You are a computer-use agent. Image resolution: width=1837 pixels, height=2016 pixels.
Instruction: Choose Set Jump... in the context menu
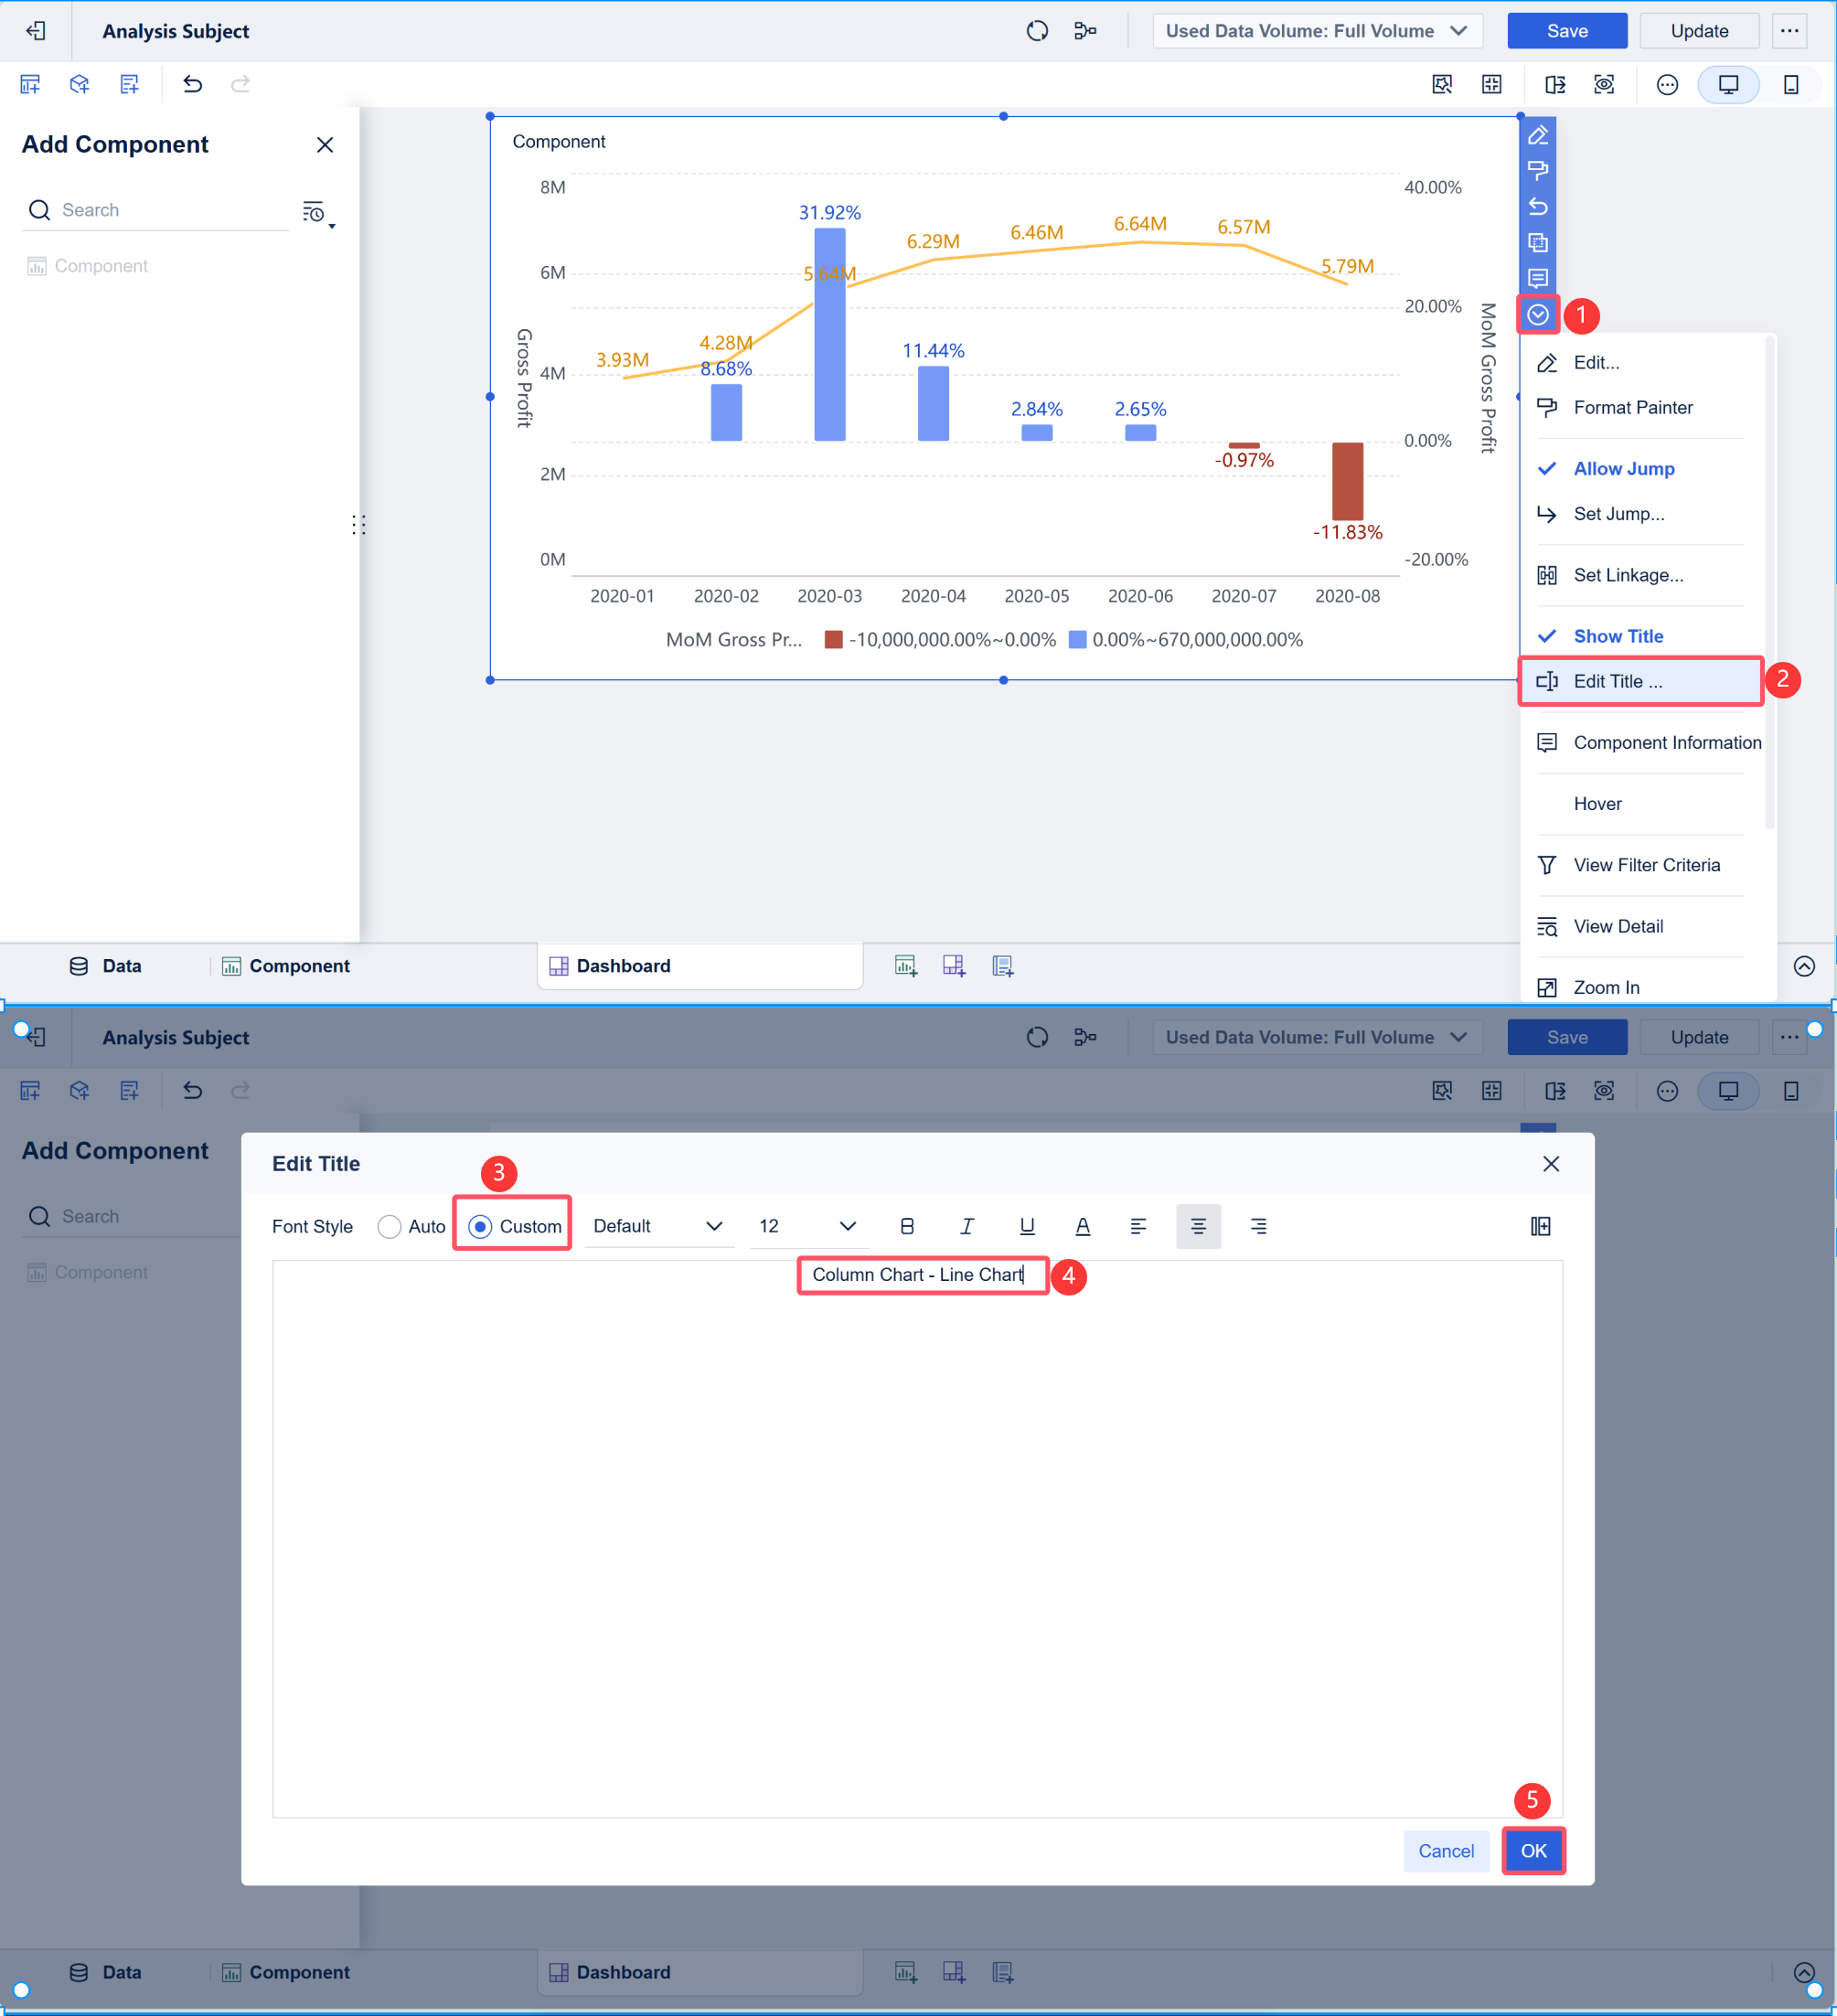[x=1640, y=514]
